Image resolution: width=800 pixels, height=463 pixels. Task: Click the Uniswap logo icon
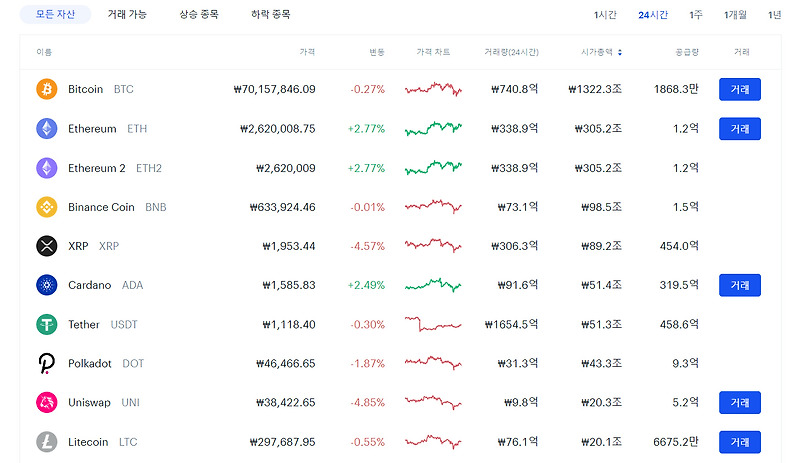[x=47, y=402]
